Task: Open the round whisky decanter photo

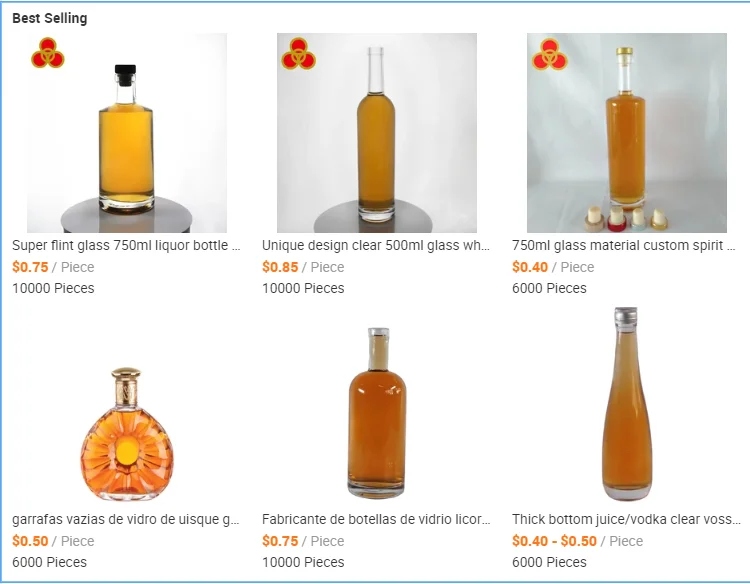Action: click(127, 407)
